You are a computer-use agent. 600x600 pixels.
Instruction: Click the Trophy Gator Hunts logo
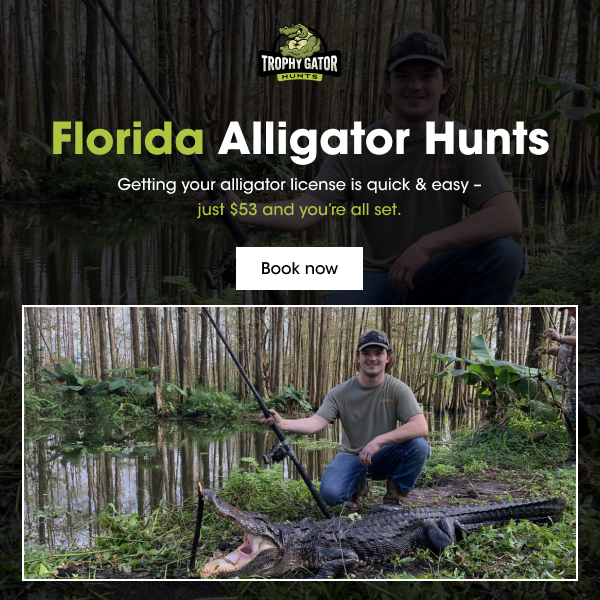coord(300,52)
